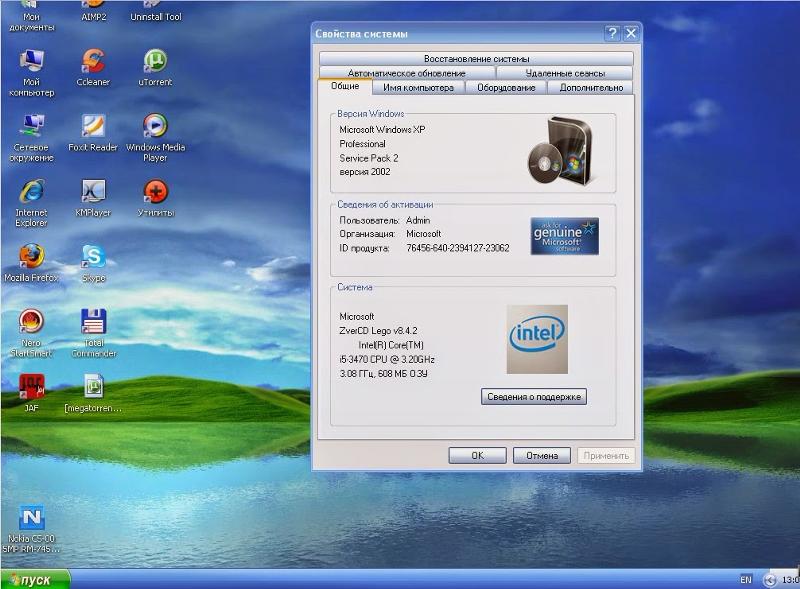
Task: Select the Общие tab
Action: coord(345,86)
